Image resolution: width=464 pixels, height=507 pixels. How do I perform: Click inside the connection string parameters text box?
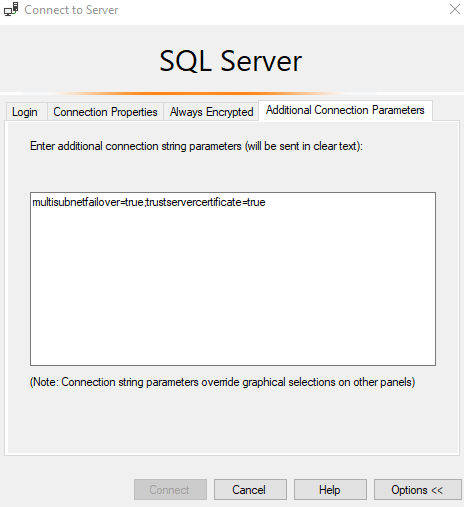(x=233, y=279)
